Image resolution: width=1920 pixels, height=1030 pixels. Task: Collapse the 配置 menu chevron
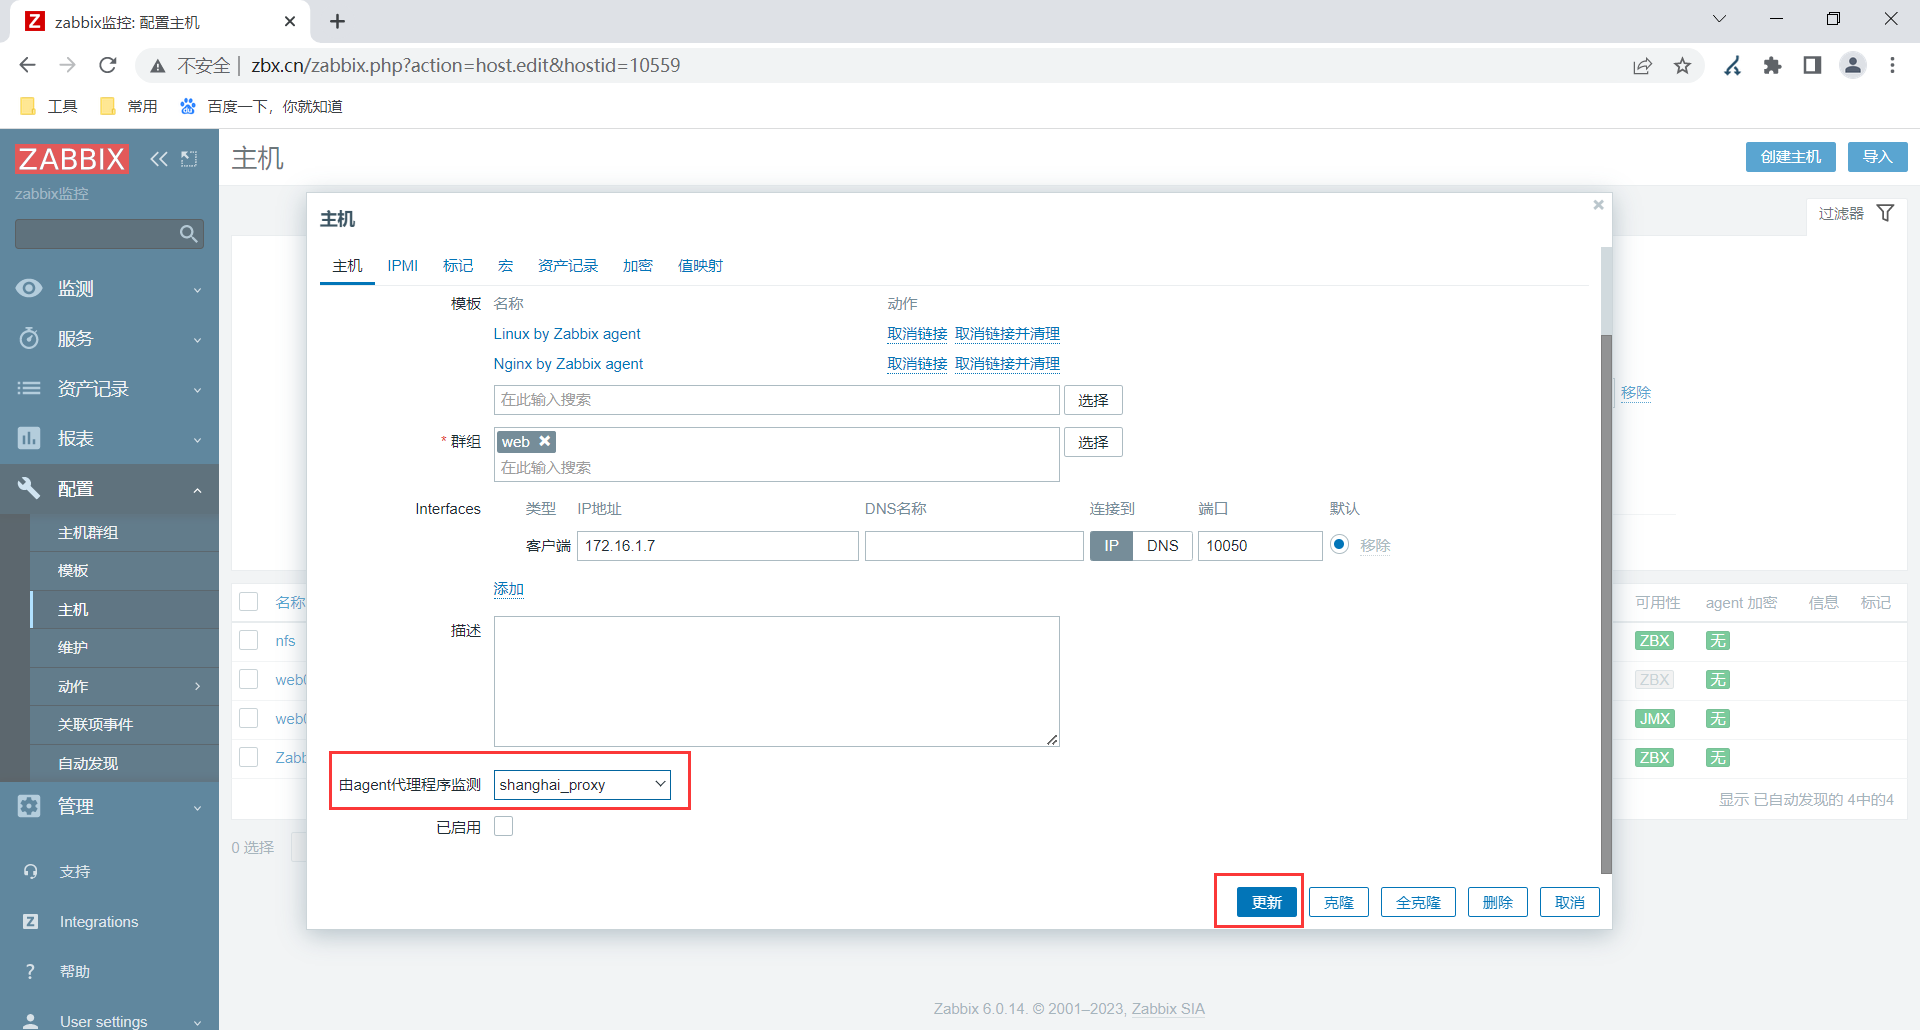coord(197,490)
